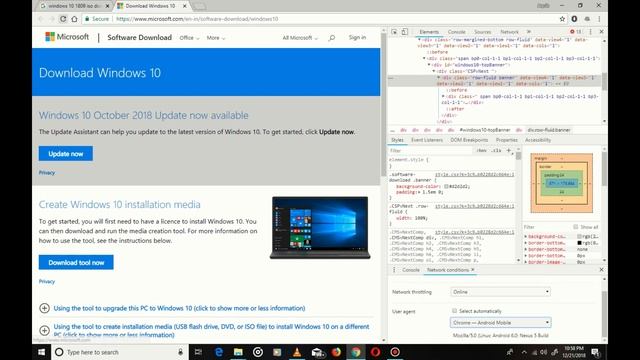
Task: Open the Event Listeners tab
Action: 427,140
